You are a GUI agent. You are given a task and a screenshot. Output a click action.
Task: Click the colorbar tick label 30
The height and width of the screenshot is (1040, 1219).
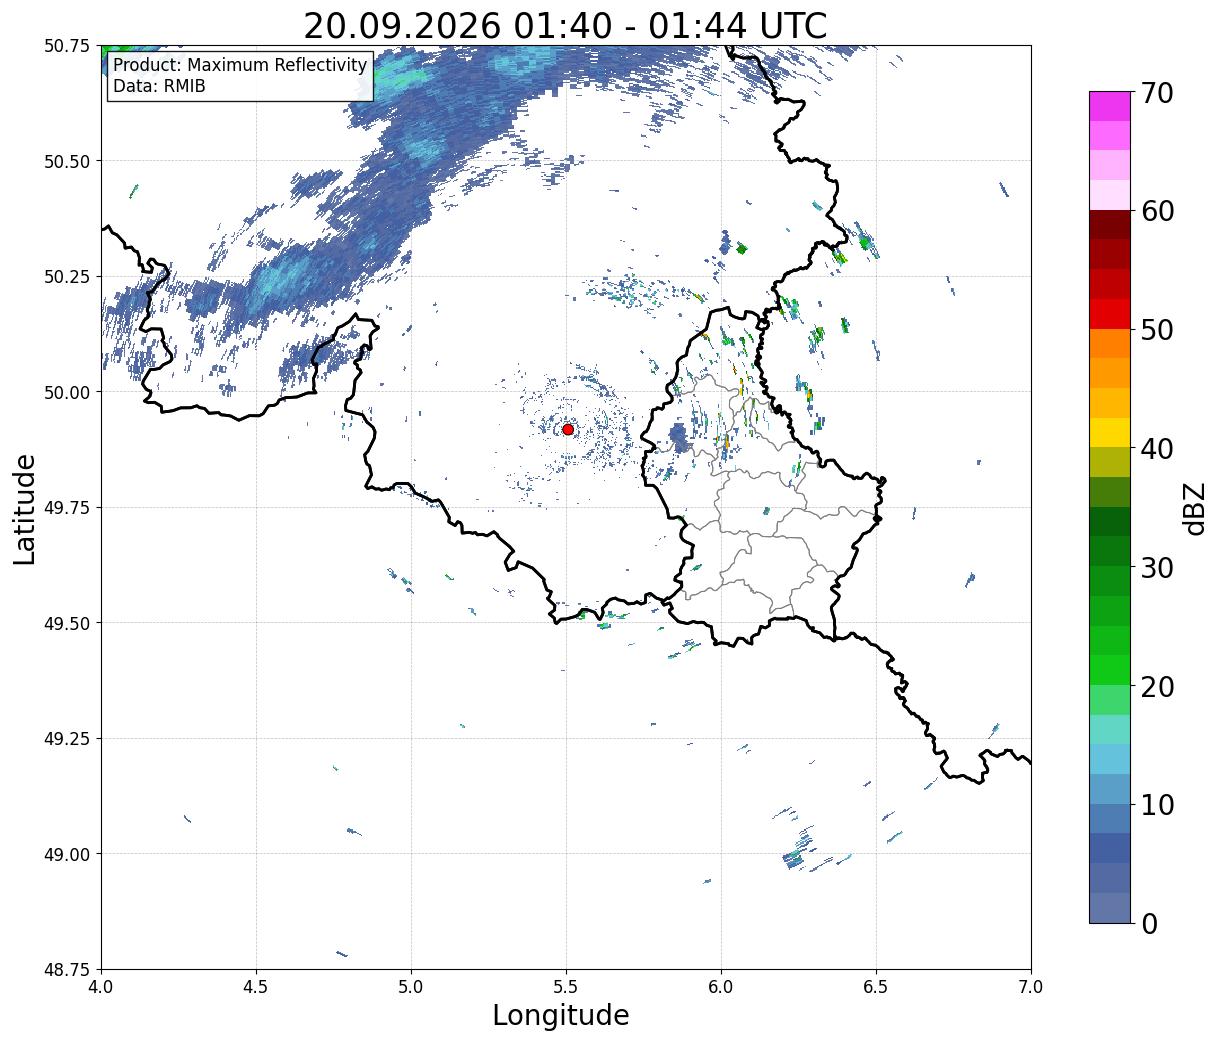(1156, 567)
